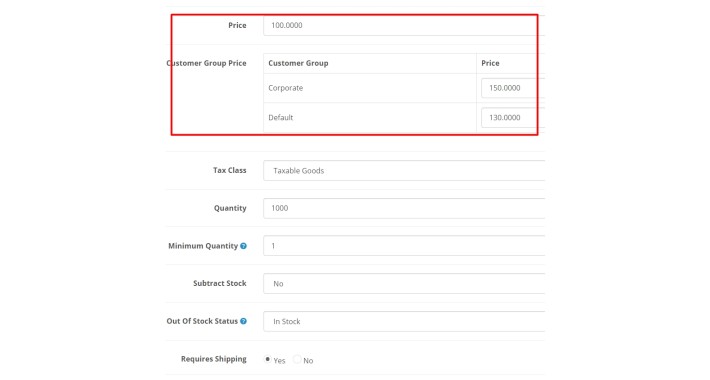Open the Subtract Stock dropdown
710x380 pixels.
404,284
